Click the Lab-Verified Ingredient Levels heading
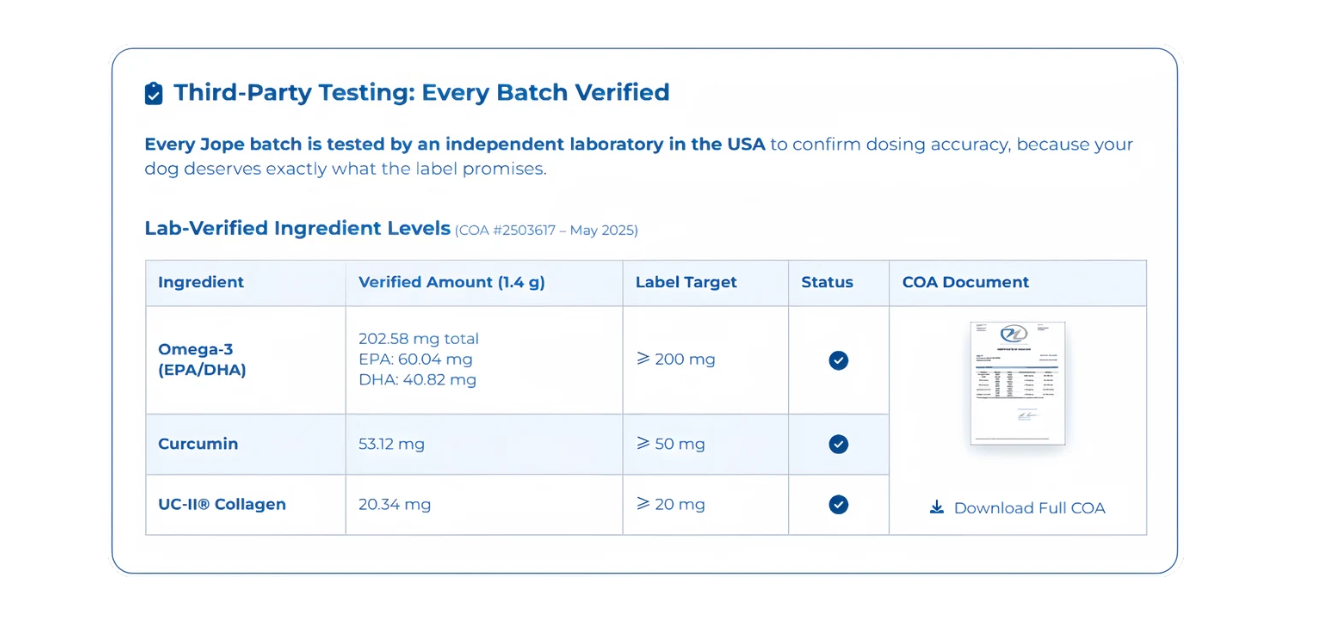The width and height of the screenshot is (1319, 626). pyautogui.click(x=297, y=228)
